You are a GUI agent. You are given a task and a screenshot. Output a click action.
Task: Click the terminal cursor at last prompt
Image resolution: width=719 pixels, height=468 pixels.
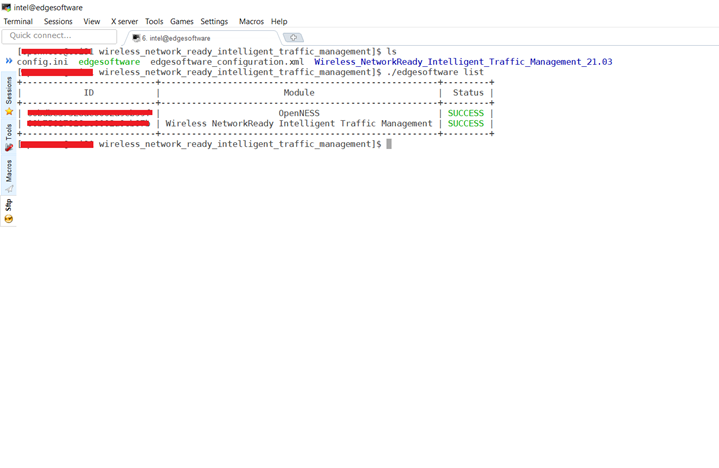coord(389,144)
